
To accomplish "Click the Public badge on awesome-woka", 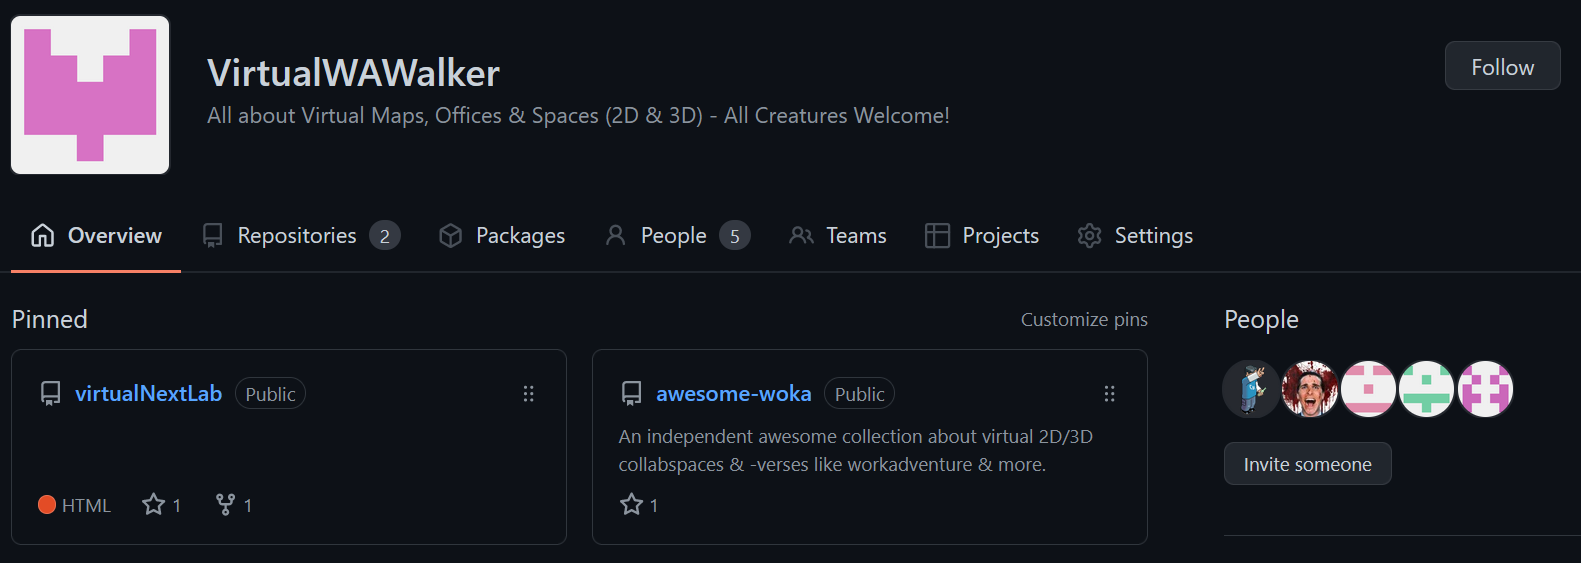I will click(859, 394).
